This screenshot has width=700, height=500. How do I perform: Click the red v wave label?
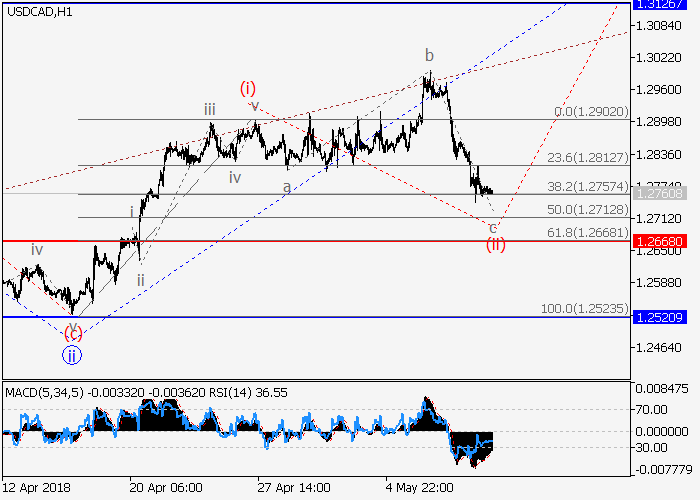tap(254, 106)
